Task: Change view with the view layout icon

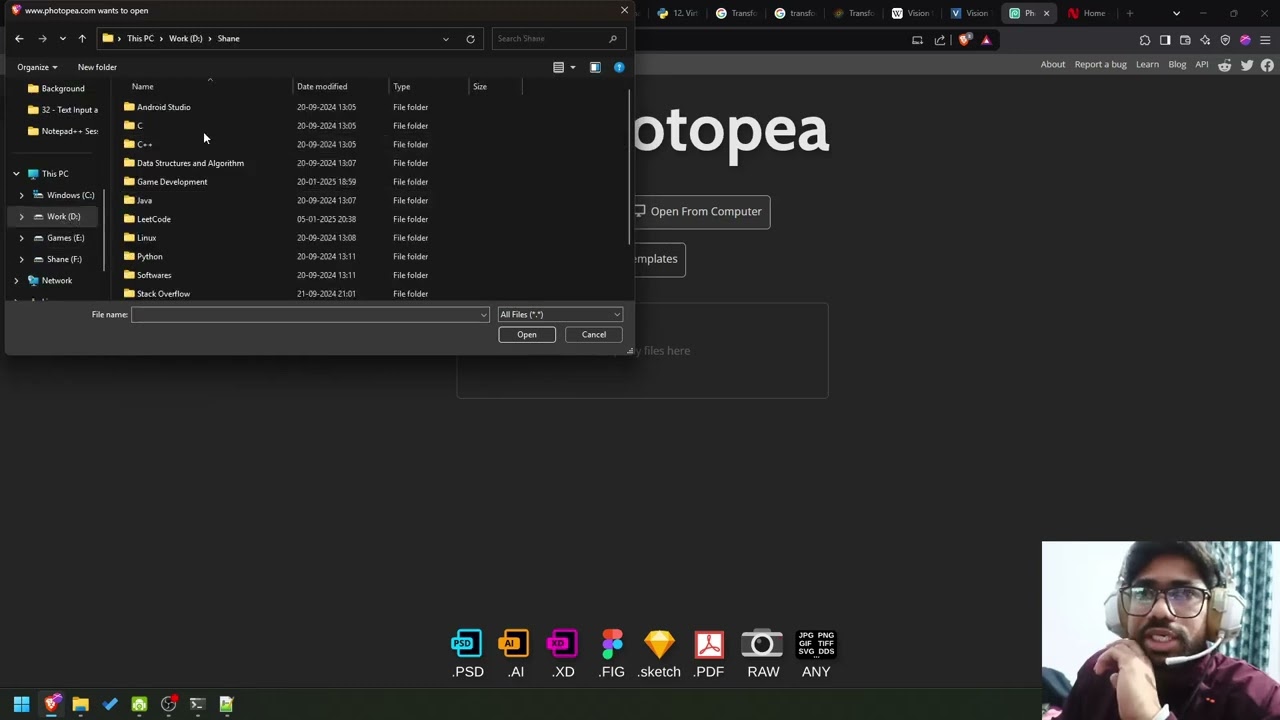Action: tap(559, 67)
